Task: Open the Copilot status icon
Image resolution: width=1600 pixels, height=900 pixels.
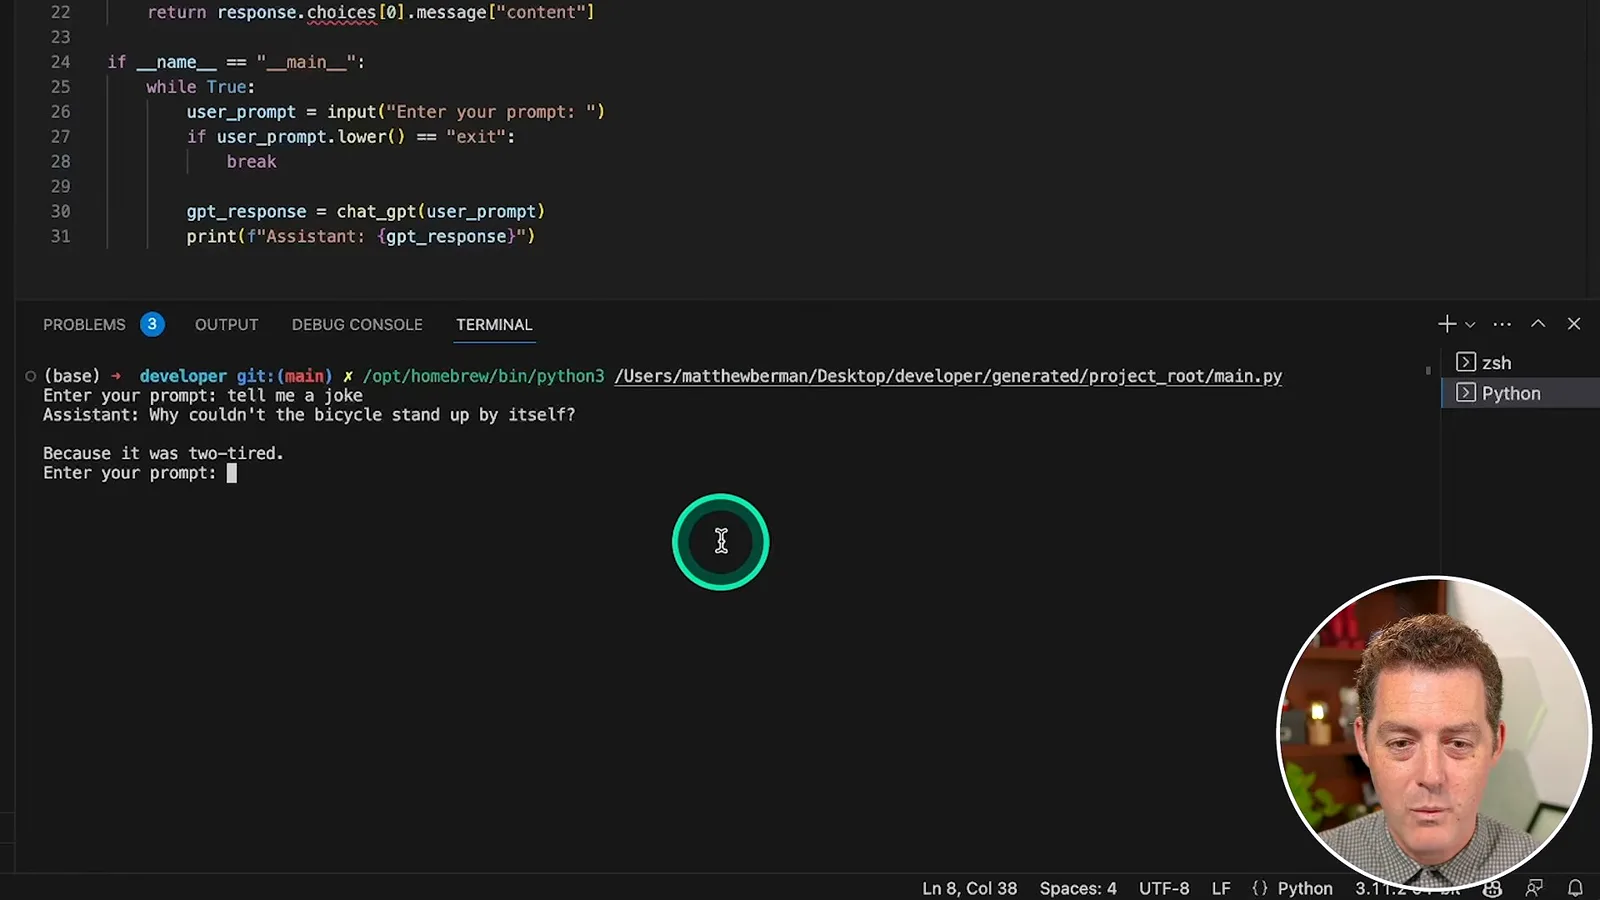Action: point(1492,888)
